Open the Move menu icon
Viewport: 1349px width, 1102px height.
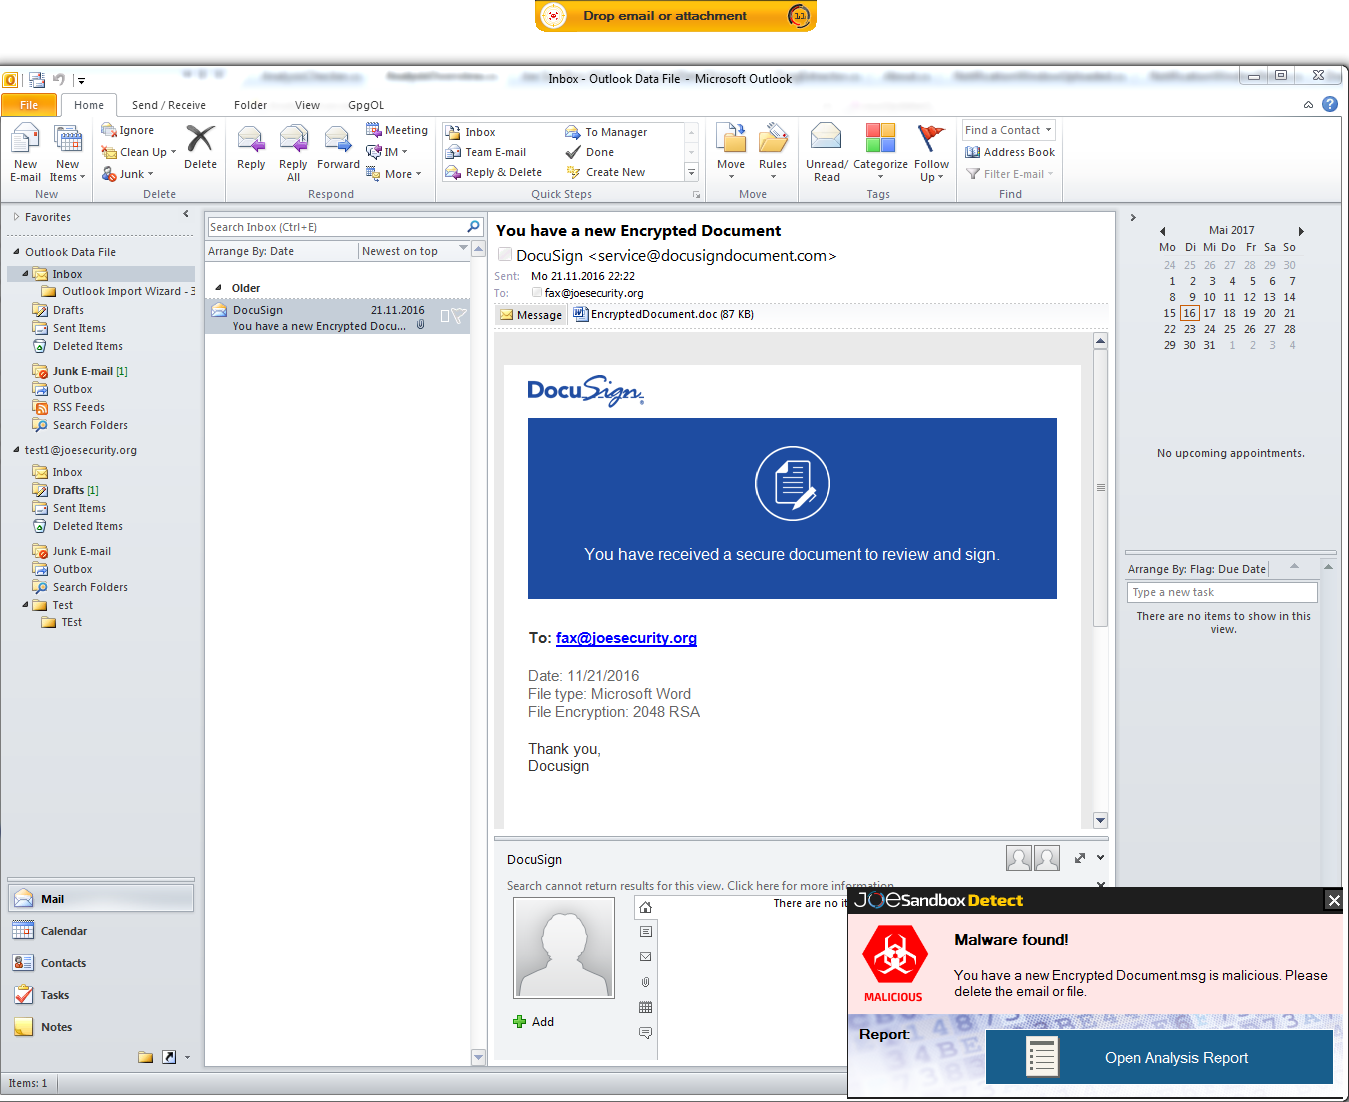click(x=731, y=152)
